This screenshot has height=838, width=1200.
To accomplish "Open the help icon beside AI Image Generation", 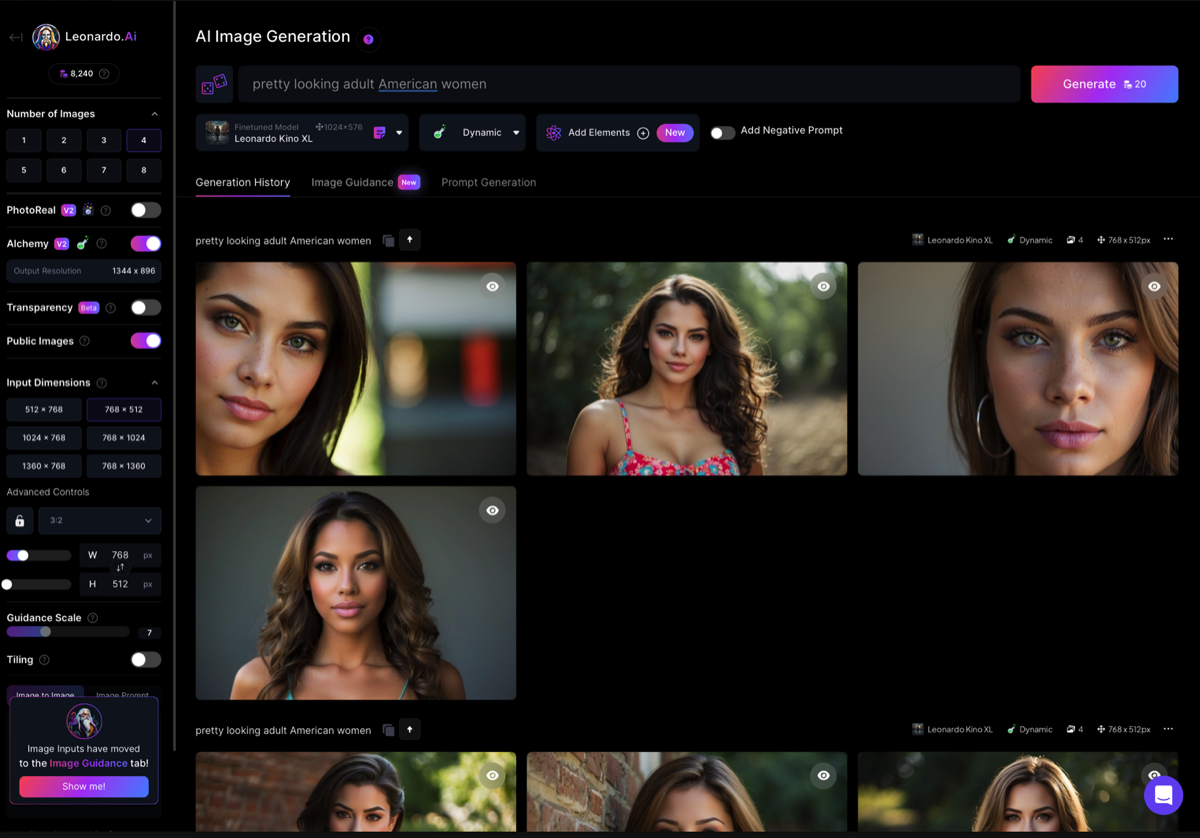I will tap(368, 39).
